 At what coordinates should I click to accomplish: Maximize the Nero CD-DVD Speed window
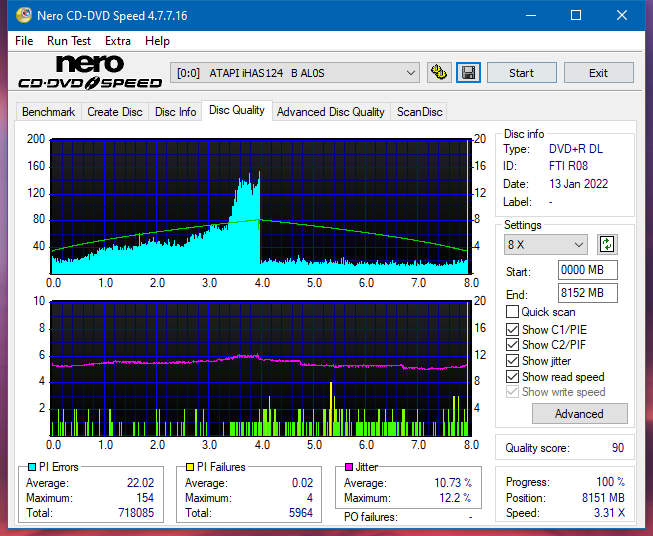point(576,15)
